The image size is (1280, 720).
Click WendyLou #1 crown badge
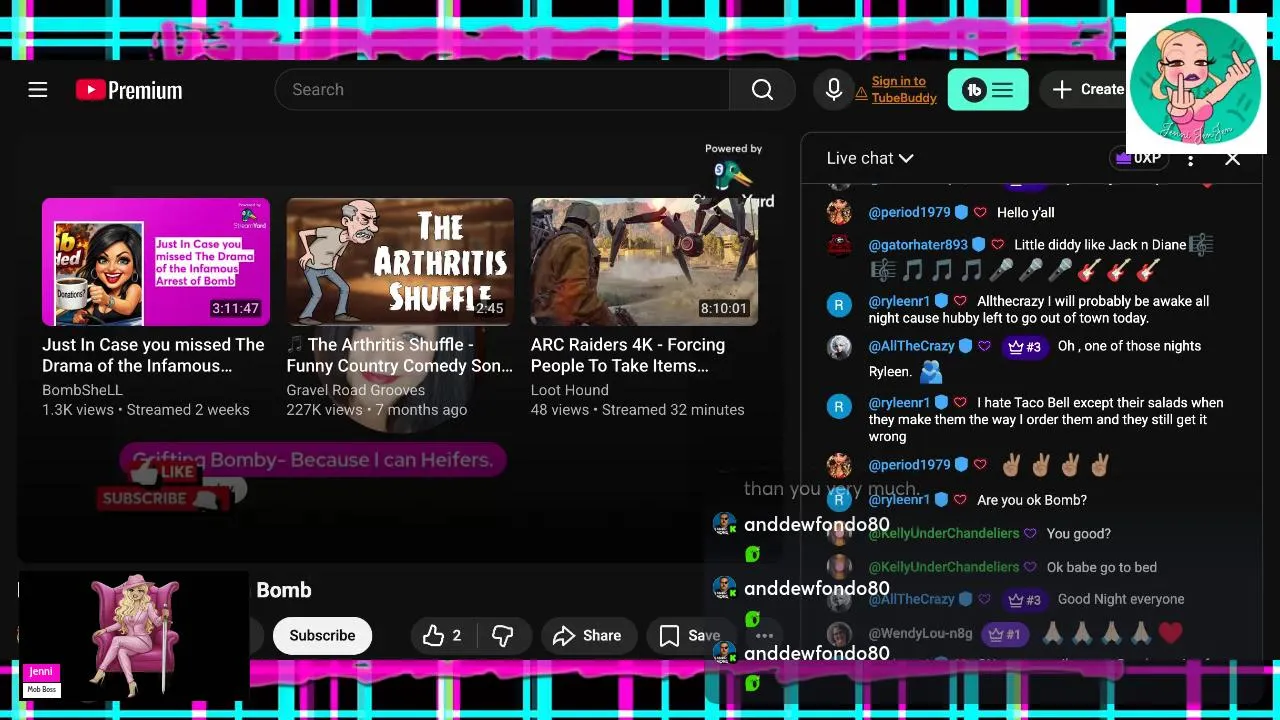1004,634
